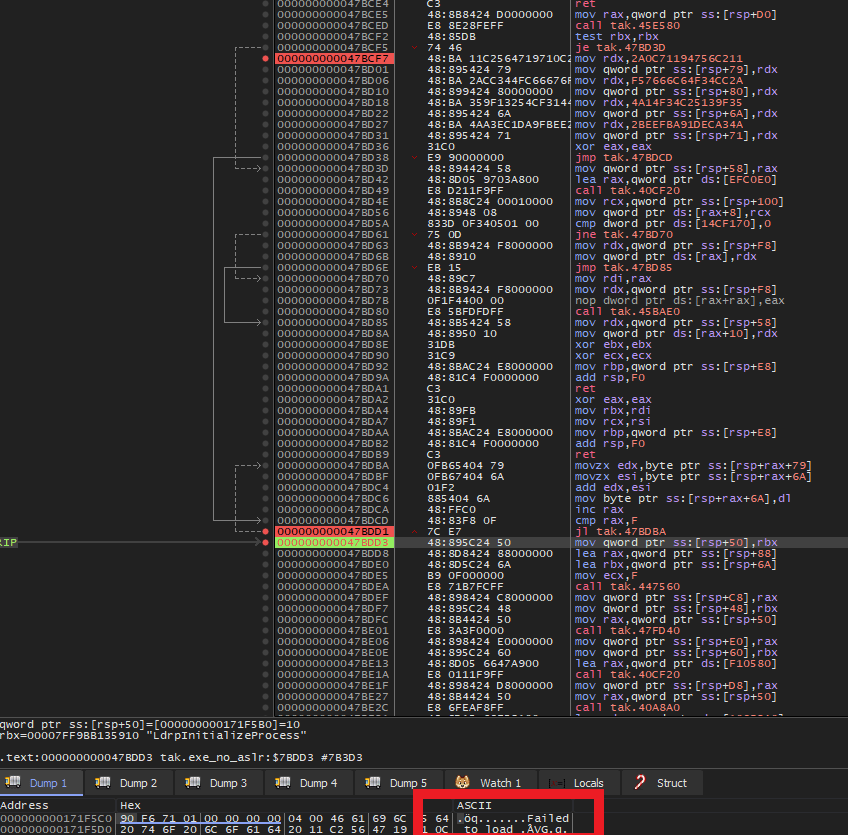Click opcode bytes 'E9 90000000'
848x835 pixels.
click(465, 157)
